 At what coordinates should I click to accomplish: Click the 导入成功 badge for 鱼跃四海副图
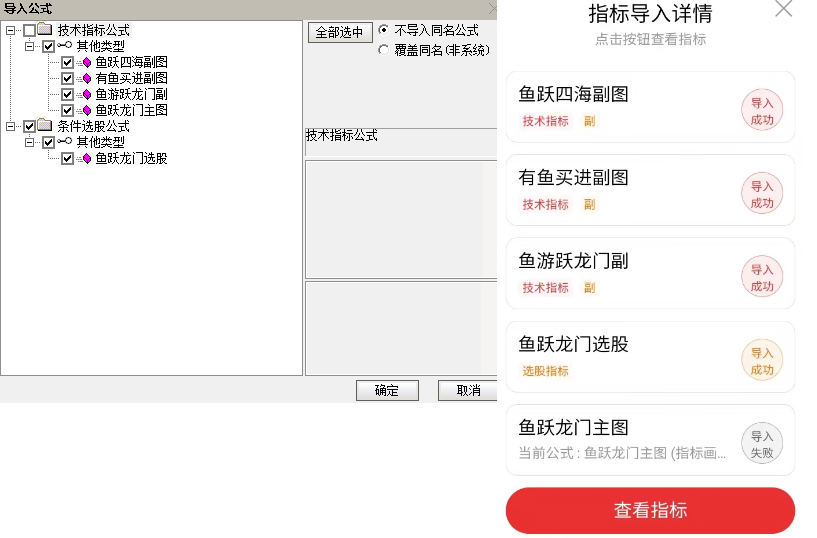click(762, 110)
